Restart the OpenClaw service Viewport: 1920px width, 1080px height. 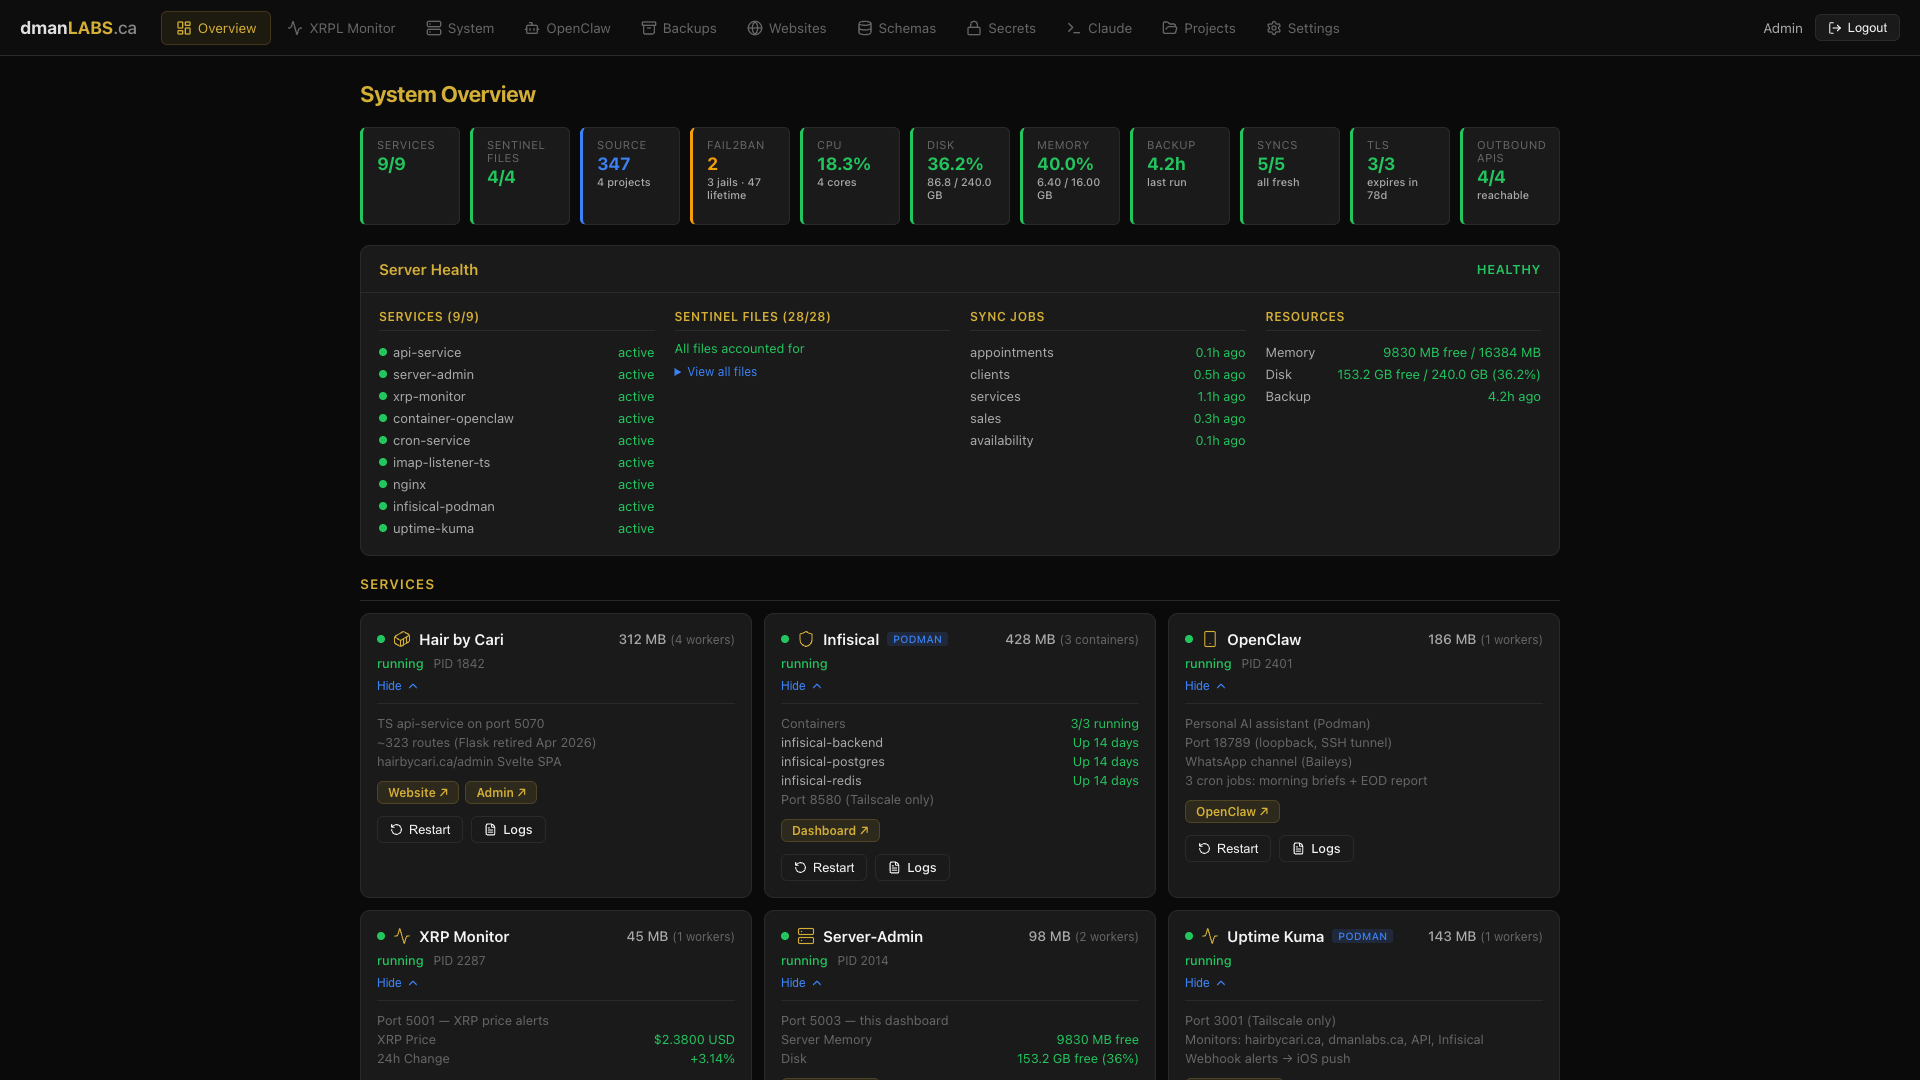point(1228,849)
